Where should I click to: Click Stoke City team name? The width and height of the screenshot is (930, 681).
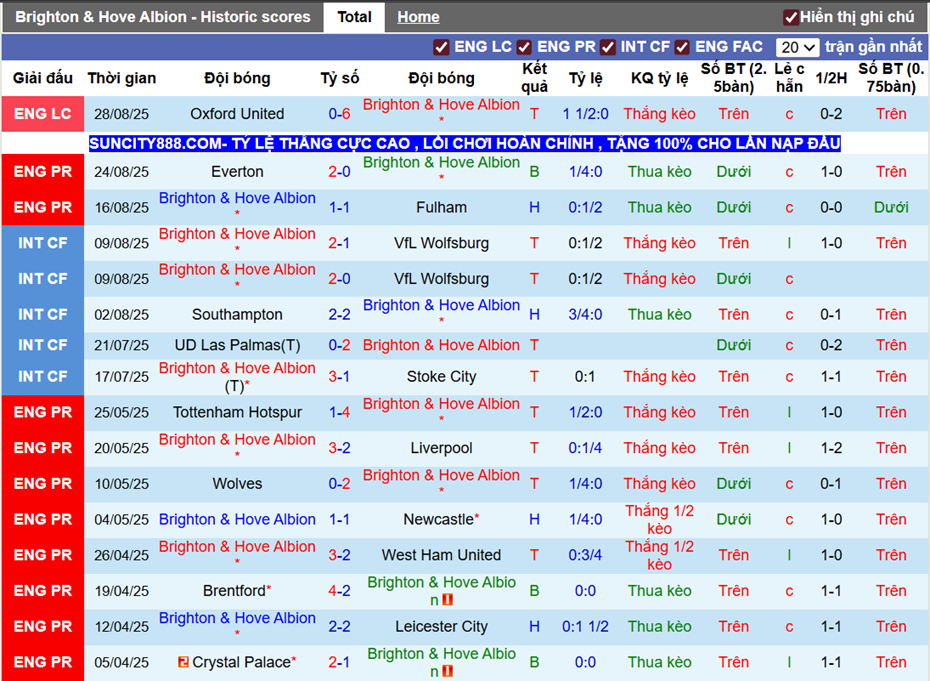(x=441, y=377)
